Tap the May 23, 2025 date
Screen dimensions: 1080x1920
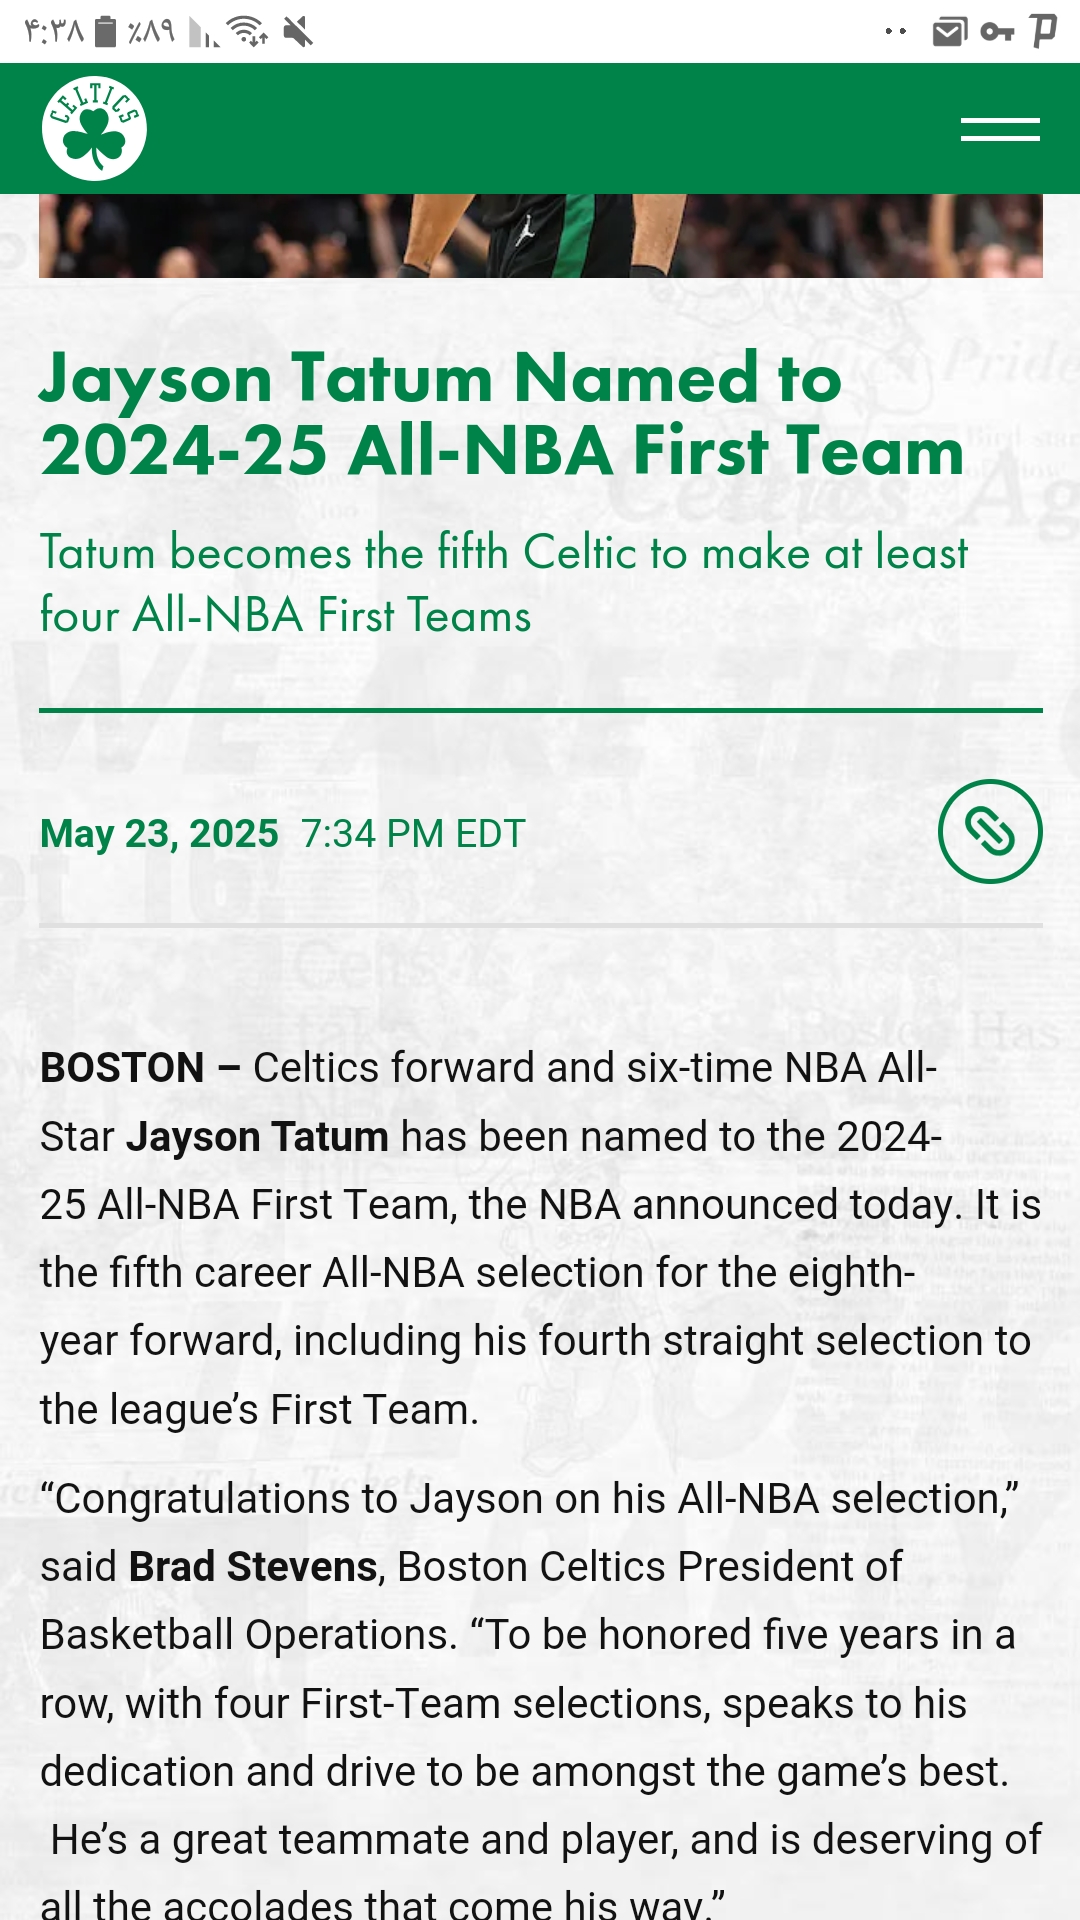point(159,834)
